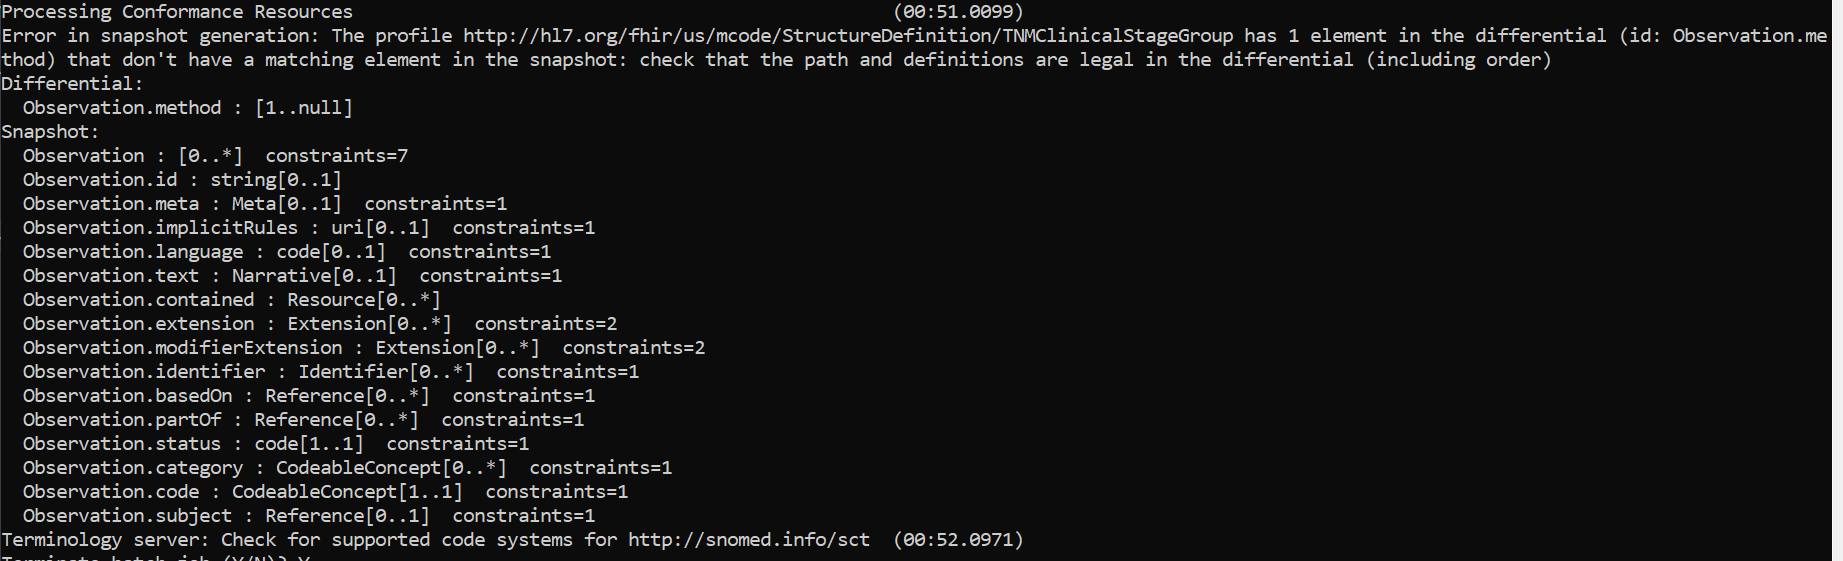Viewport: 1843px width, 561px height.
Task: Click the http://snomed.info/sct URL
Action: pyautogui.click(x=749, y=540)
